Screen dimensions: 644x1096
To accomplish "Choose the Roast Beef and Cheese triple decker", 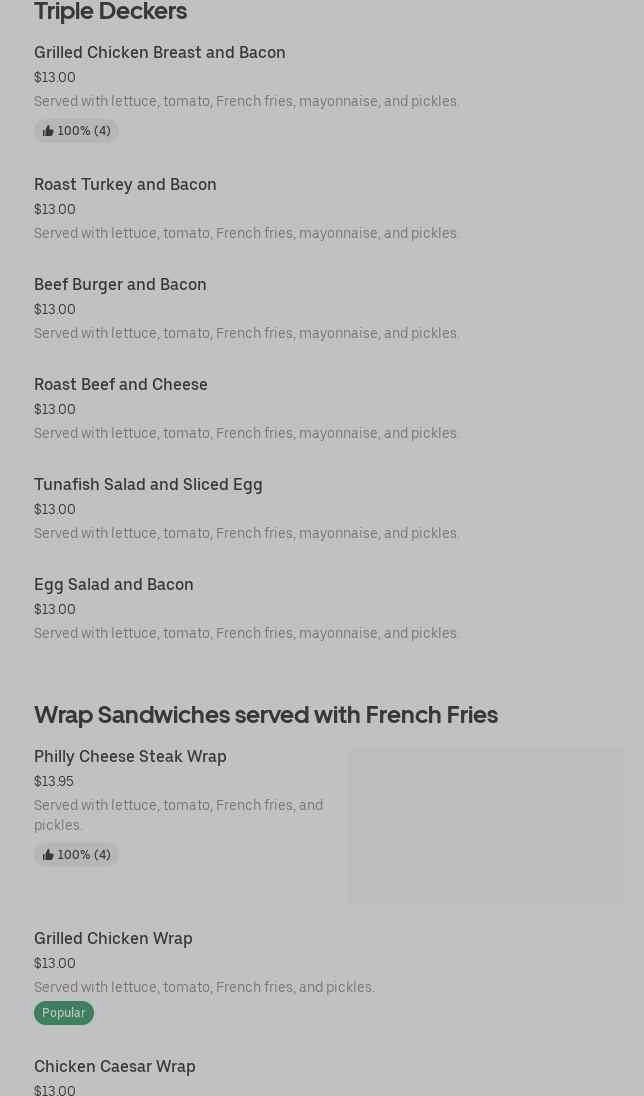I will [121, 384].
